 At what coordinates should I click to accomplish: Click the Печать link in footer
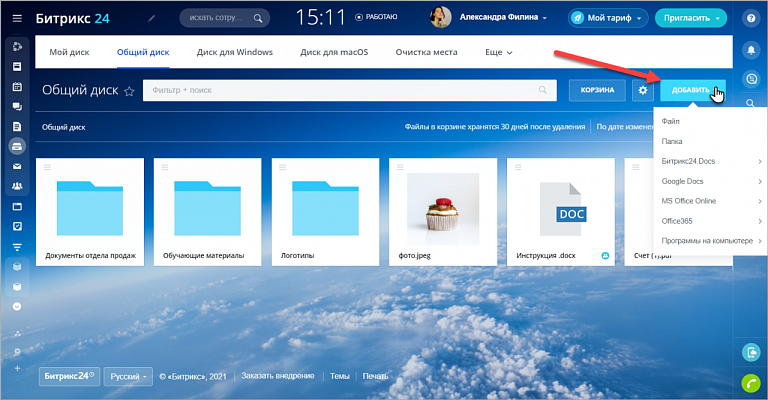pyautogui.click(x=375, y=376)
